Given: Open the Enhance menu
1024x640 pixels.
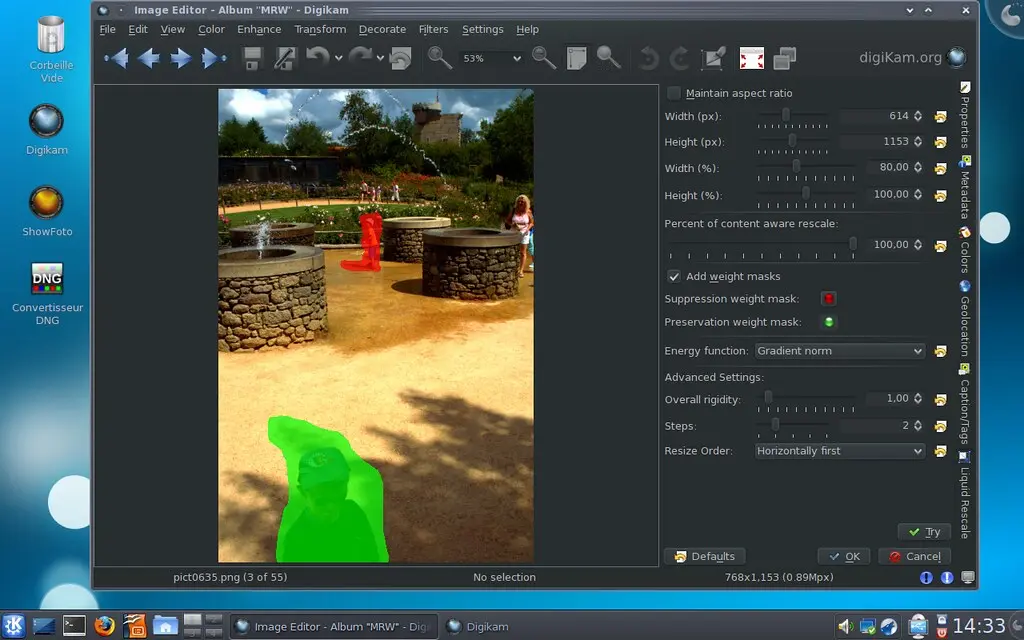Looking at the screenshot, I should coord(259,29).
